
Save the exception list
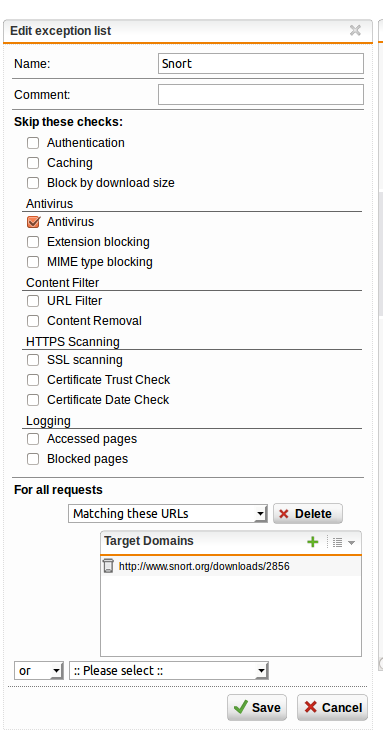(x=257, y=707)
